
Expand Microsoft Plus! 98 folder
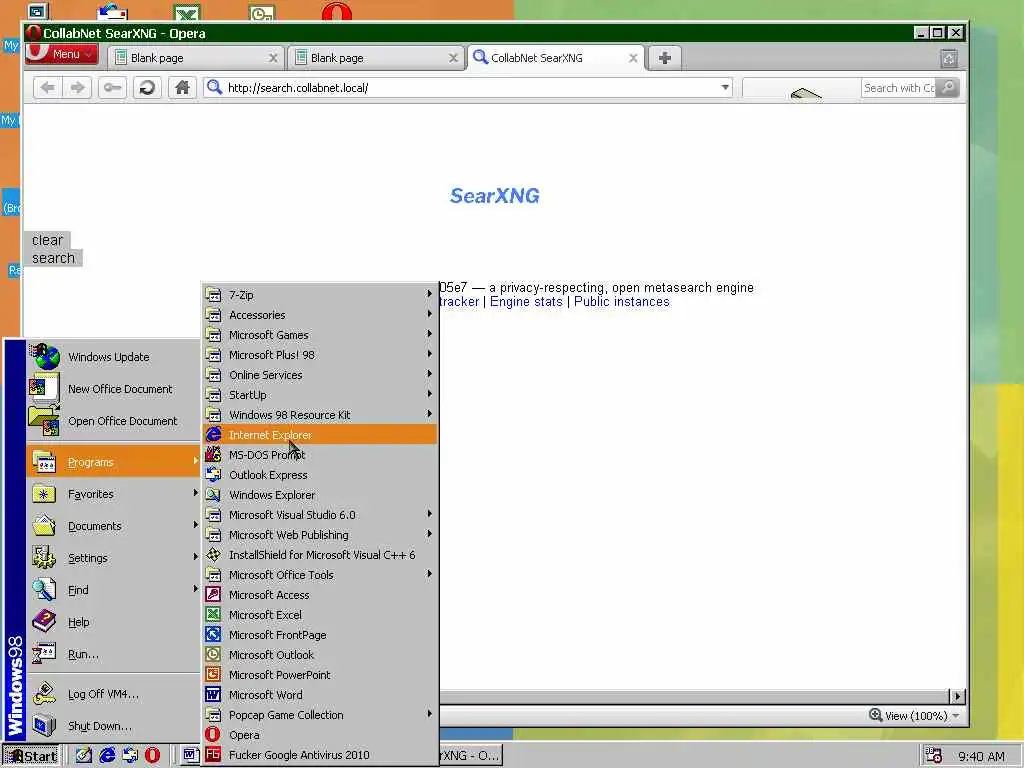pyautogui.click(x=320, y=355)
